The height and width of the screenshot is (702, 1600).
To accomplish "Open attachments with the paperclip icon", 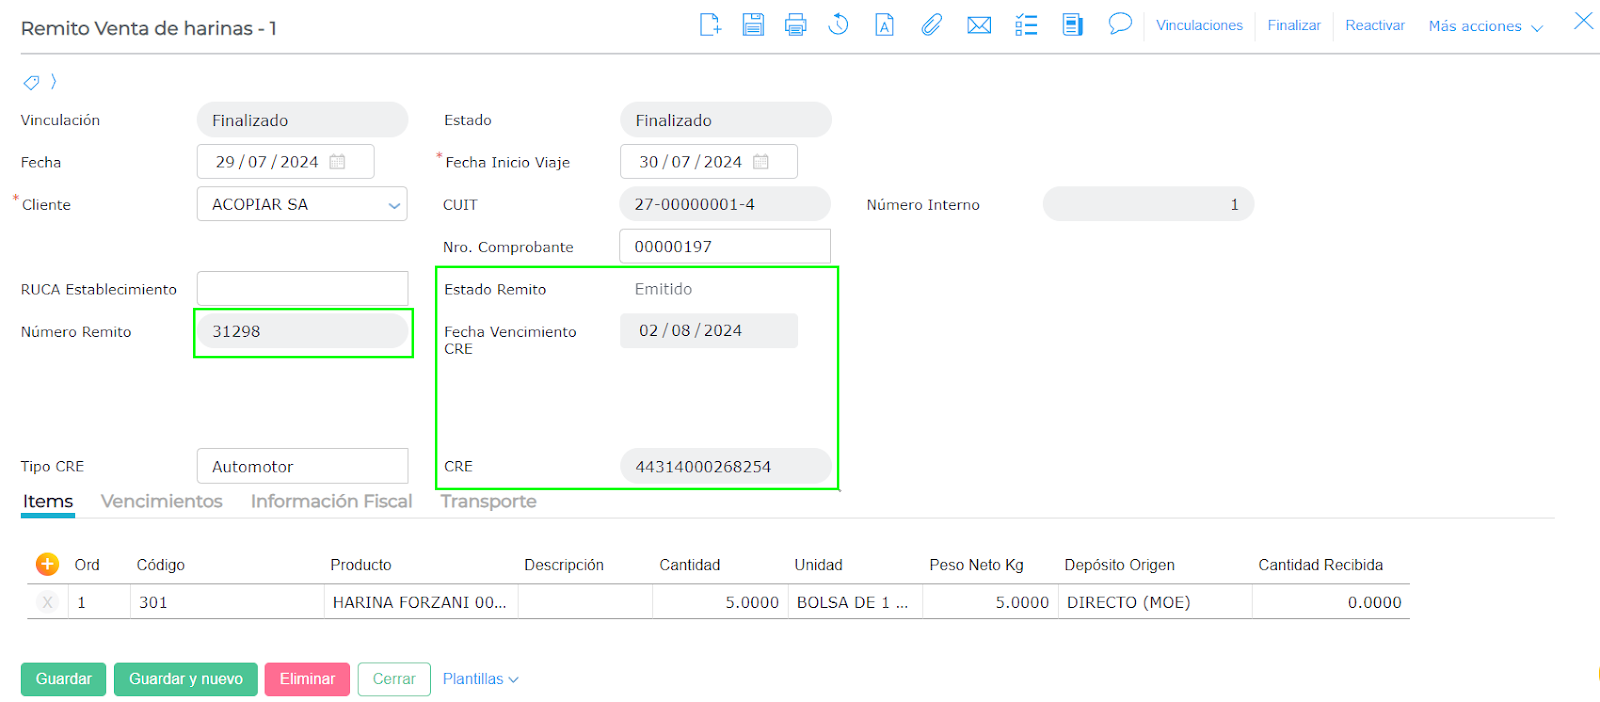I will [931, 25].
